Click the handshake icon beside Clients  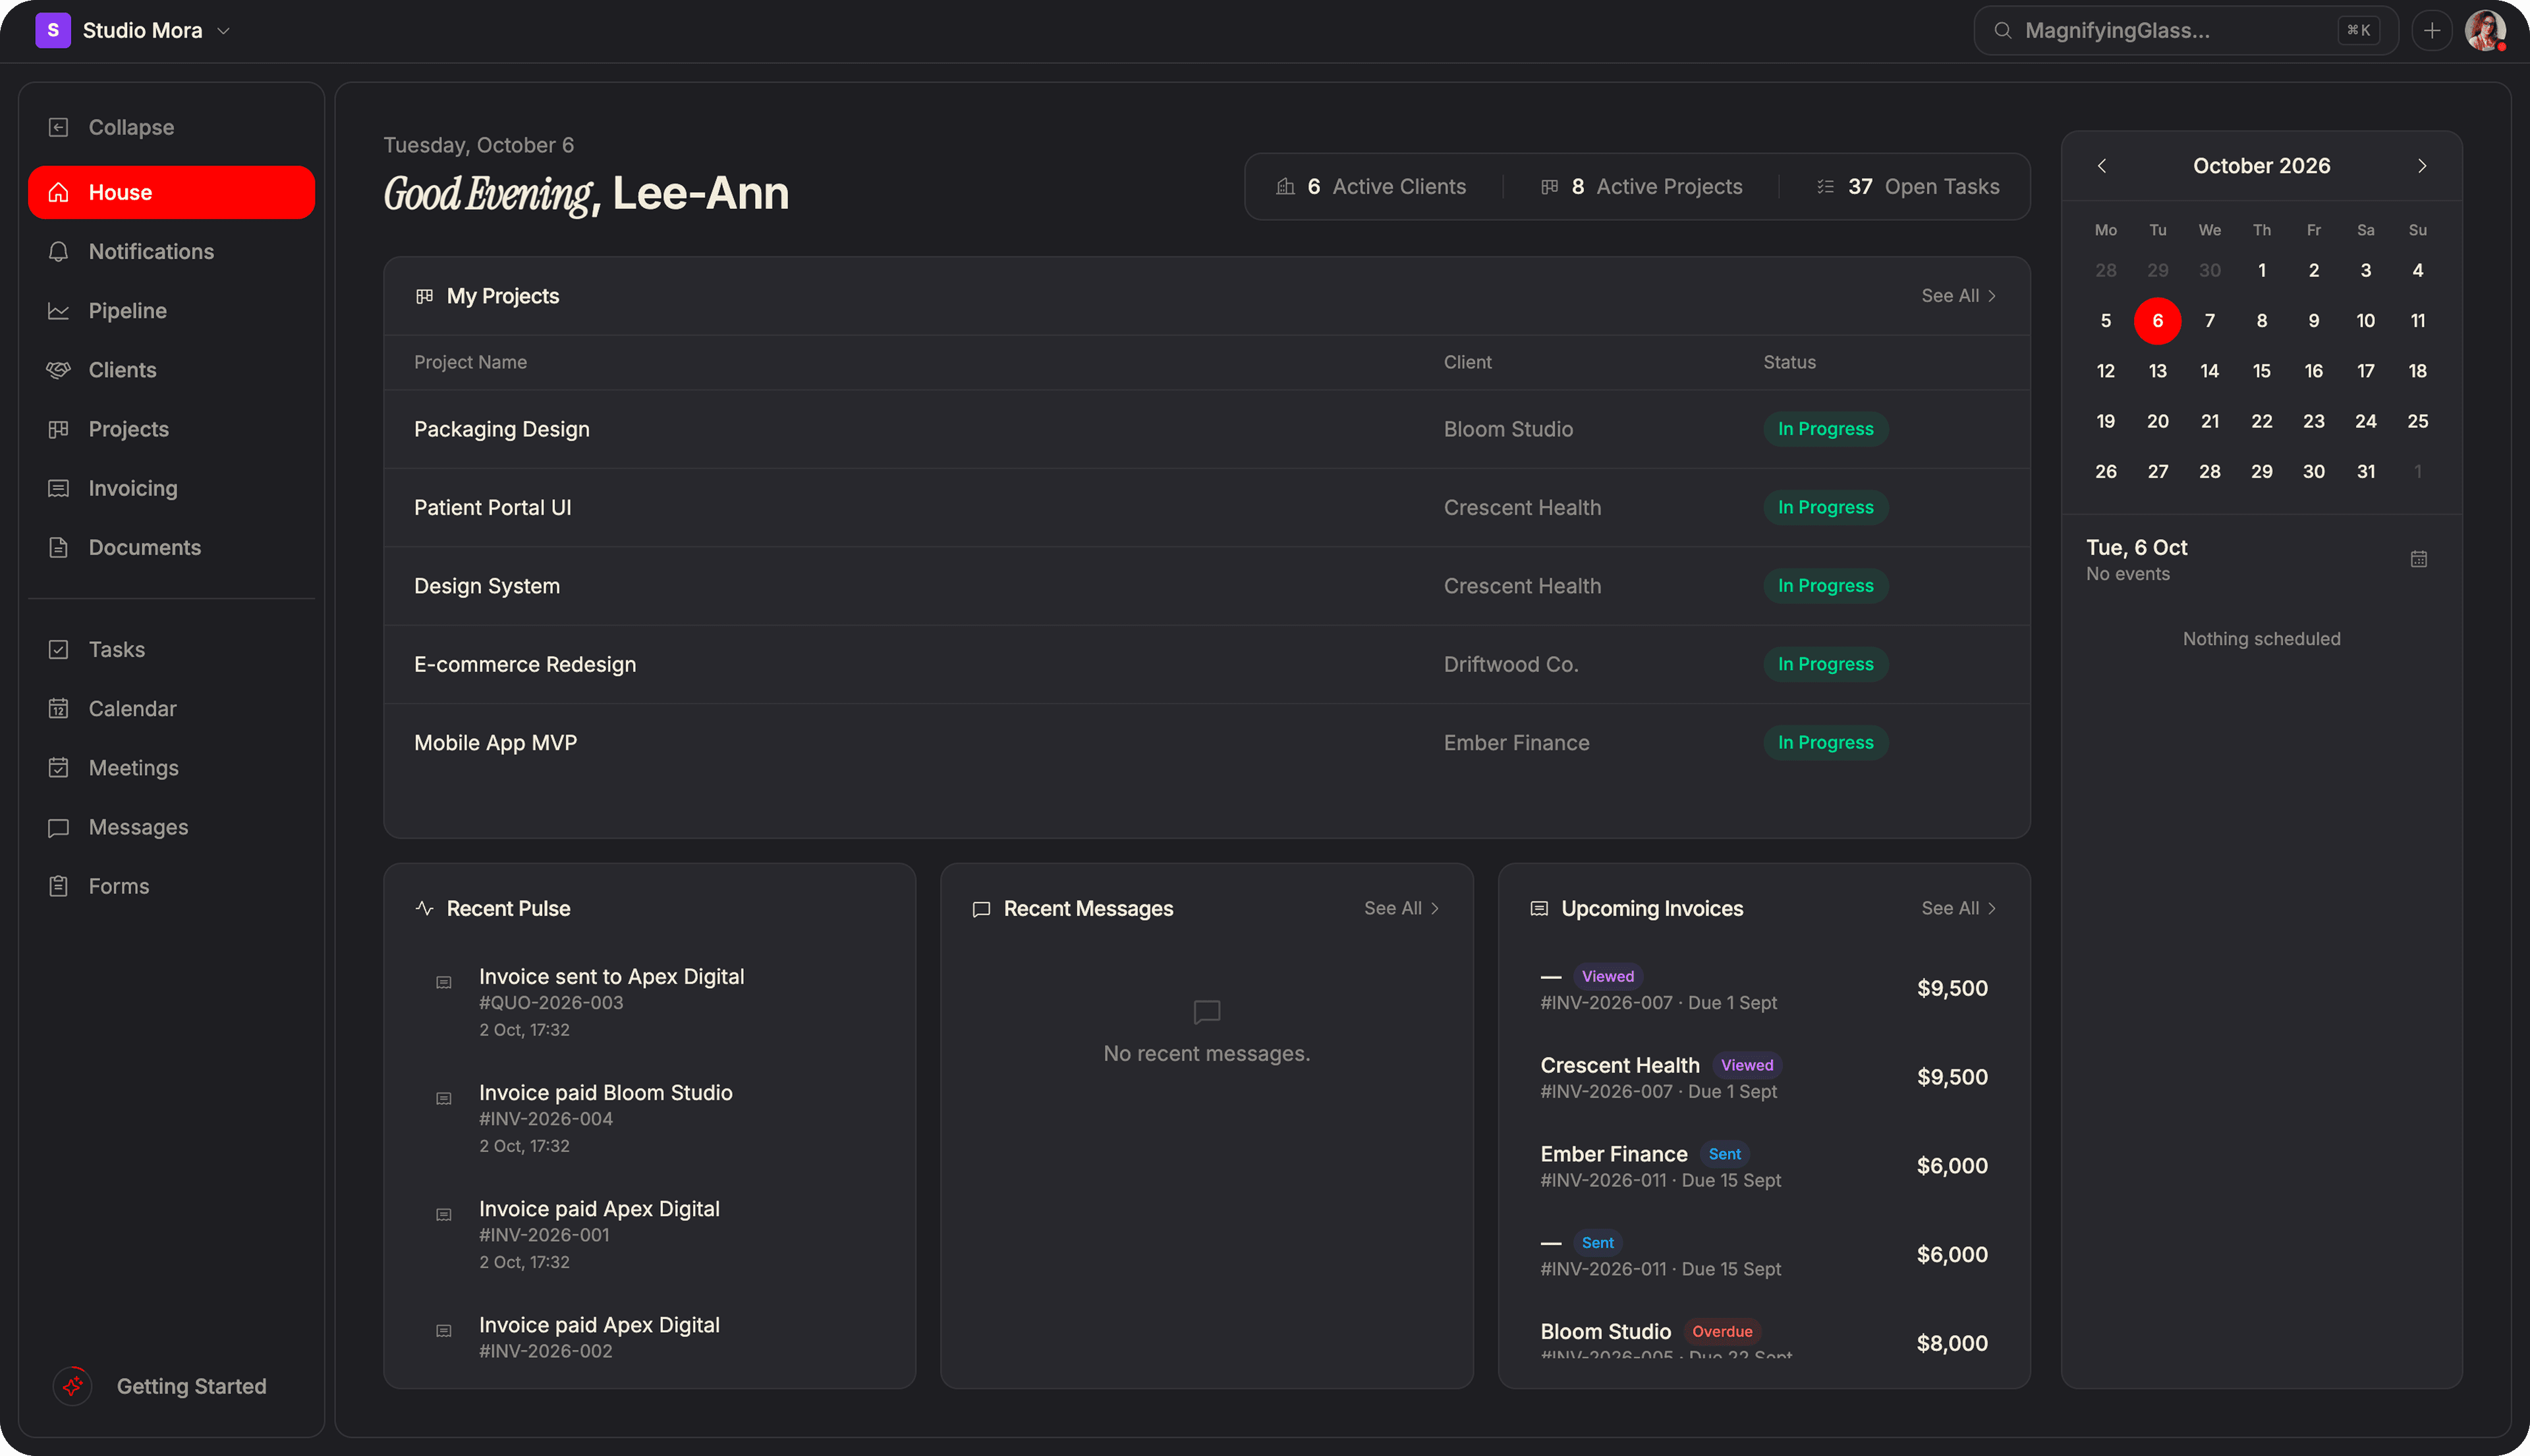point(58,370)
